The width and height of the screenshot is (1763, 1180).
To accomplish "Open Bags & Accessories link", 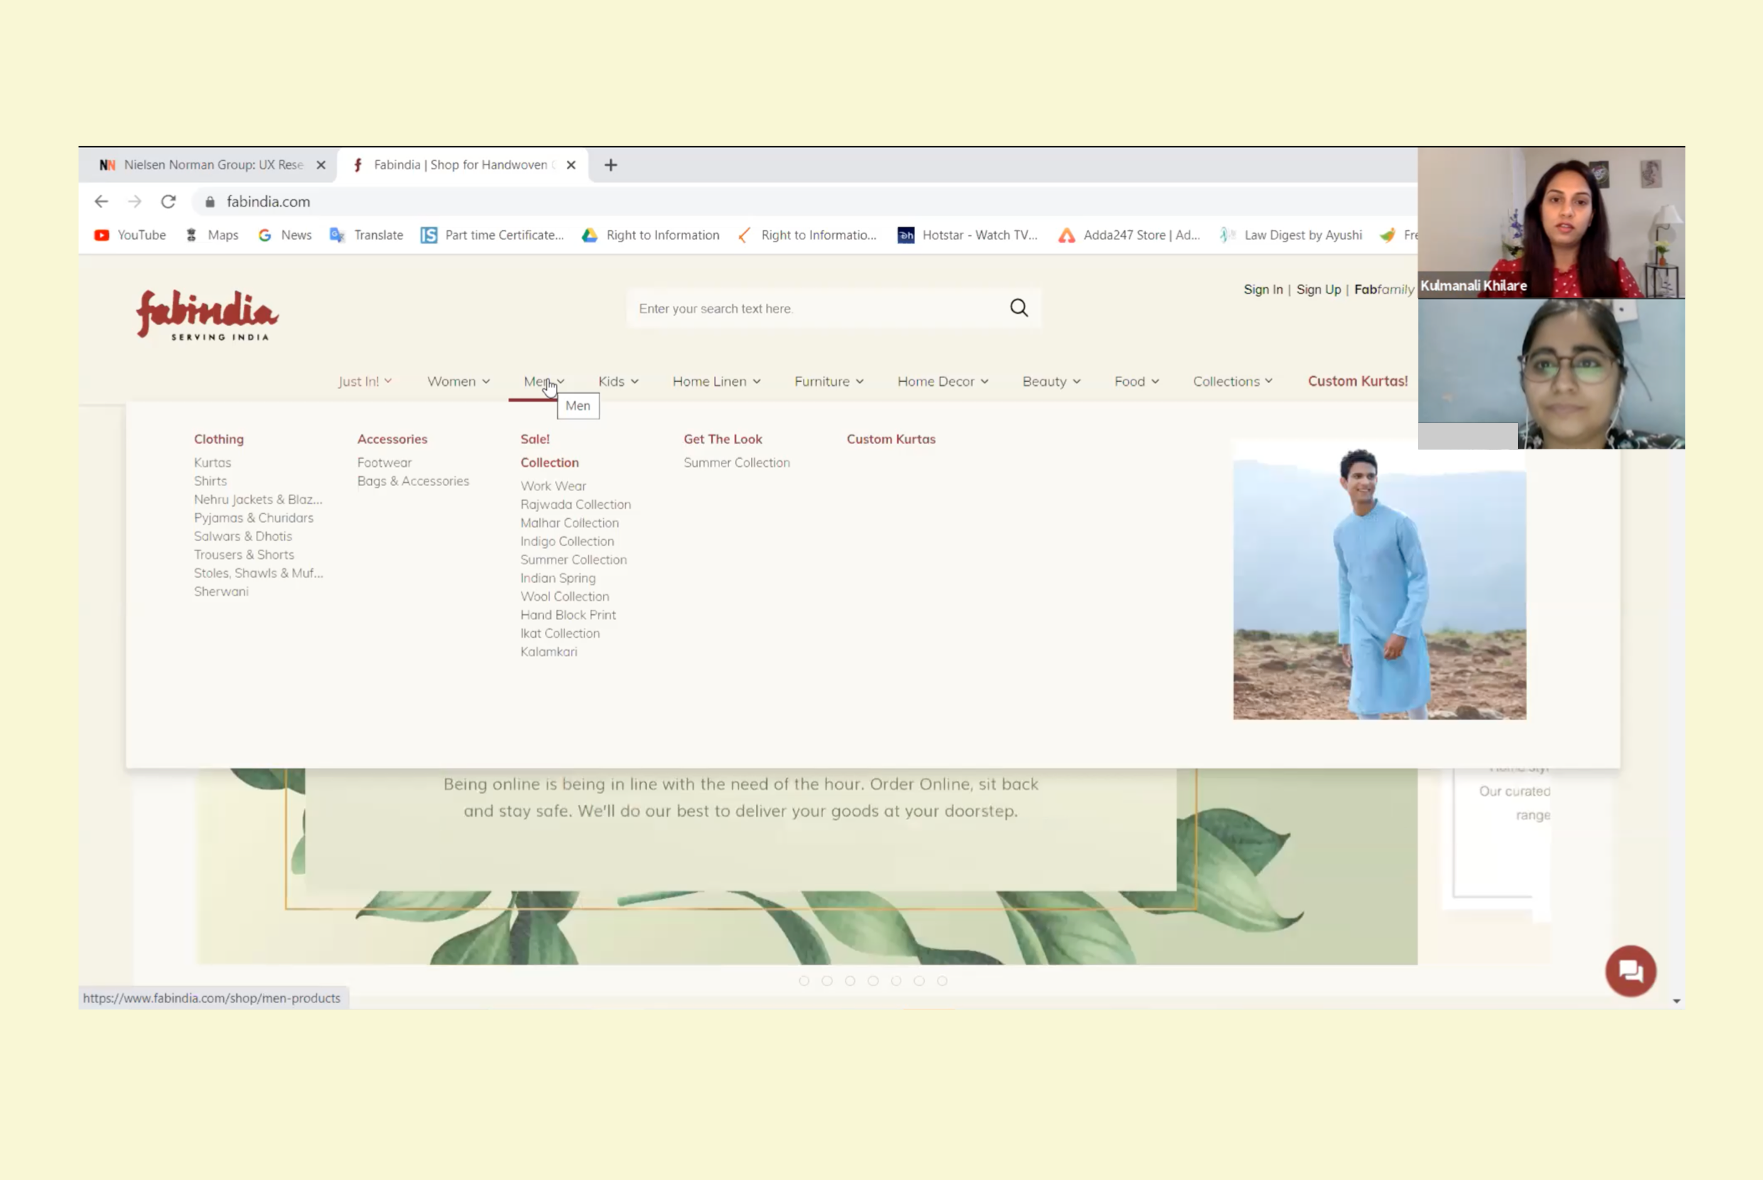I will [413, 481].
